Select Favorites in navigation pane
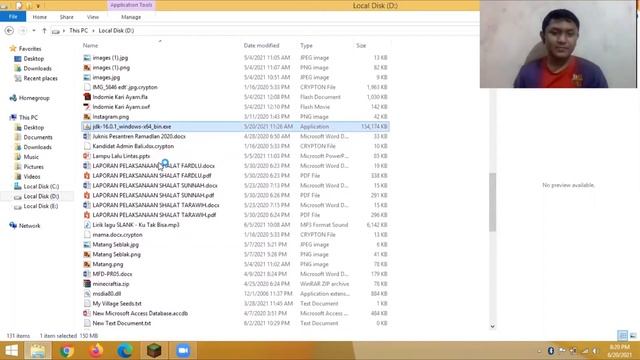 [x=30, y=49]
